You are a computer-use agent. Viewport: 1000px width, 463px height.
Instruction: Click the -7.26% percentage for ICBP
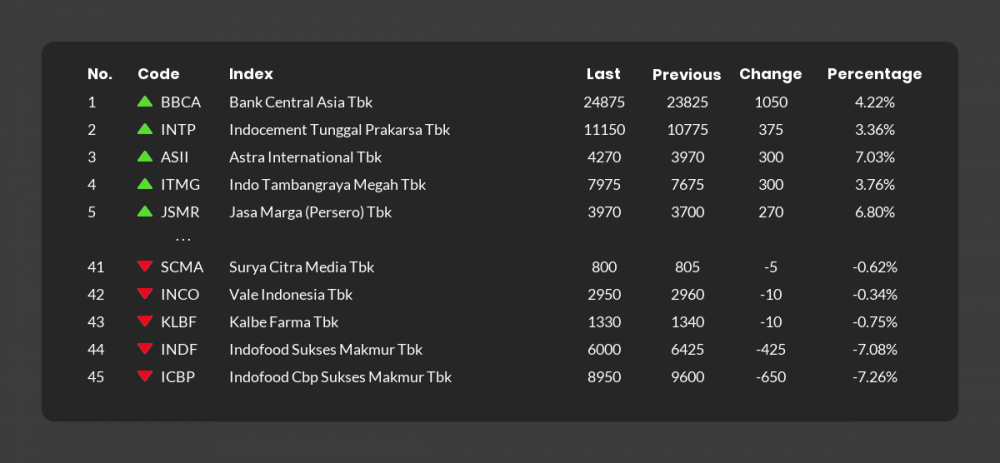click(874, 377)
